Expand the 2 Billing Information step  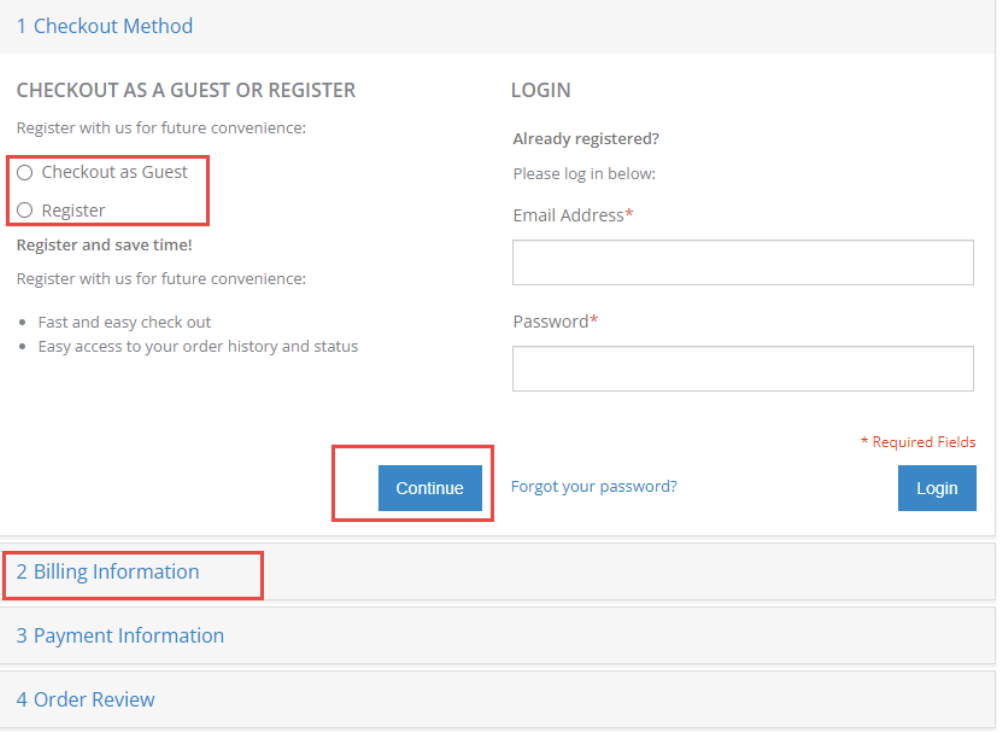coord(108,572)
